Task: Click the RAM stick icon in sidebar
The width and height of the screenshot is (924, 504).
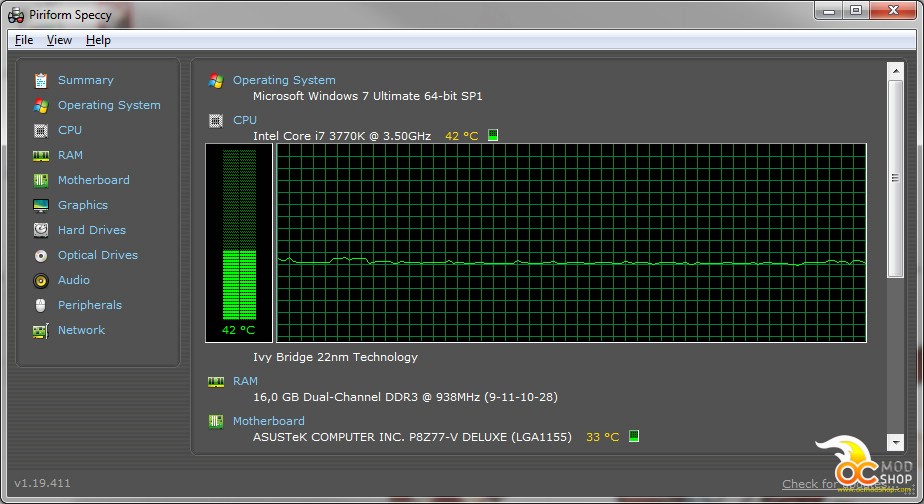Action: [41, 156]
